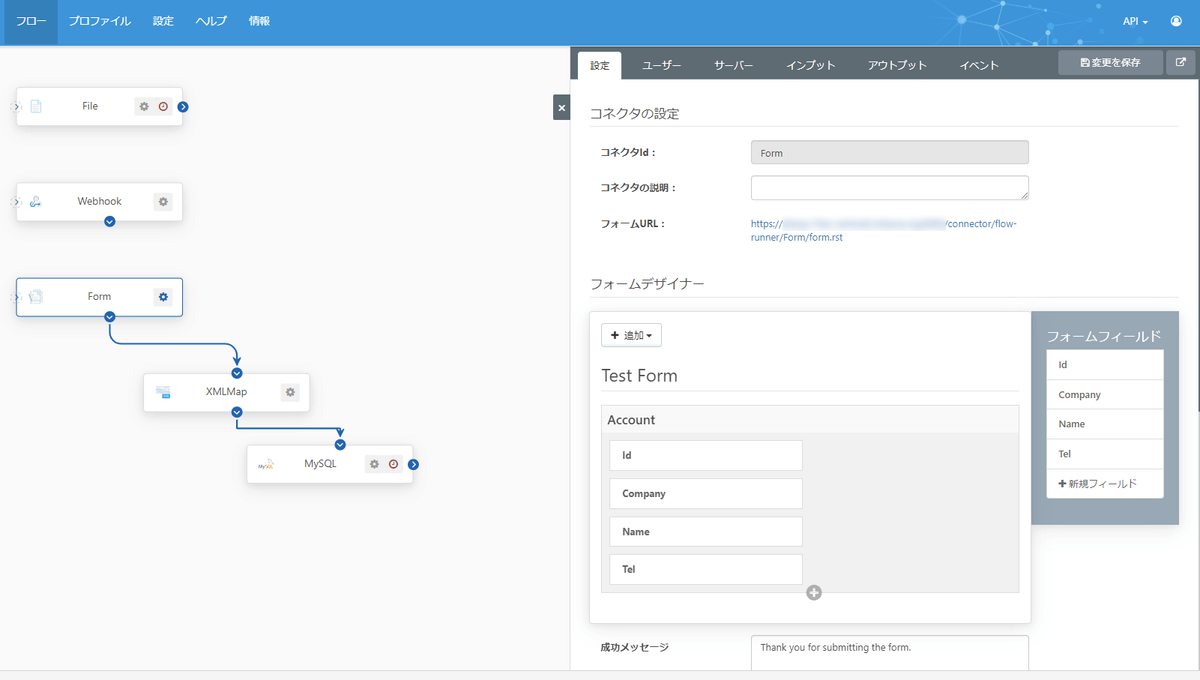Viewport: 1200px width, 680px height.
Task: Click the File connector input port
Action: (17, 106)
